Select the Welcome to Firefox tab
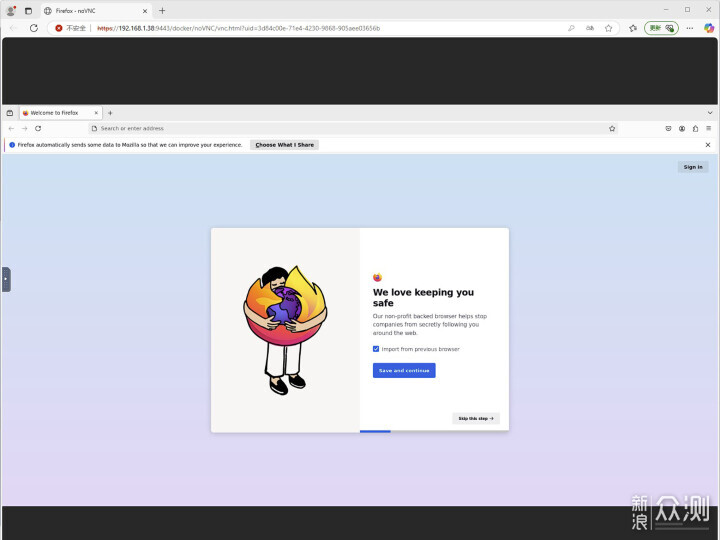The width and height of the screenshot is (720, 540). 60,113
